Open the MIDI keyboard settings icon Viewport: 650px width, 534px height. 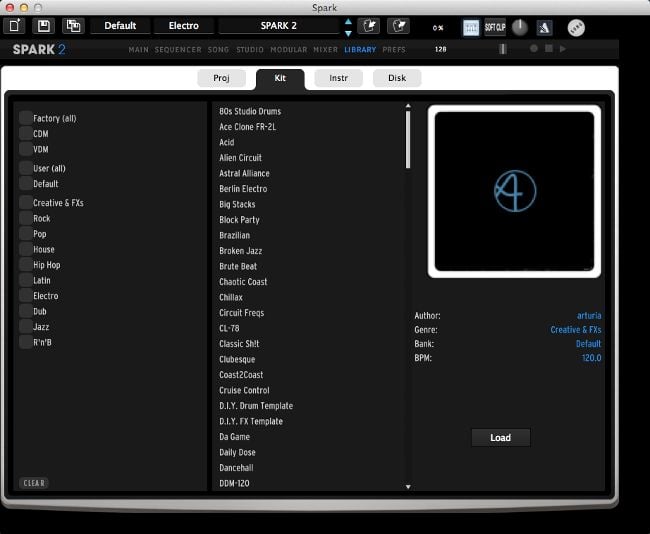[471, 27]
